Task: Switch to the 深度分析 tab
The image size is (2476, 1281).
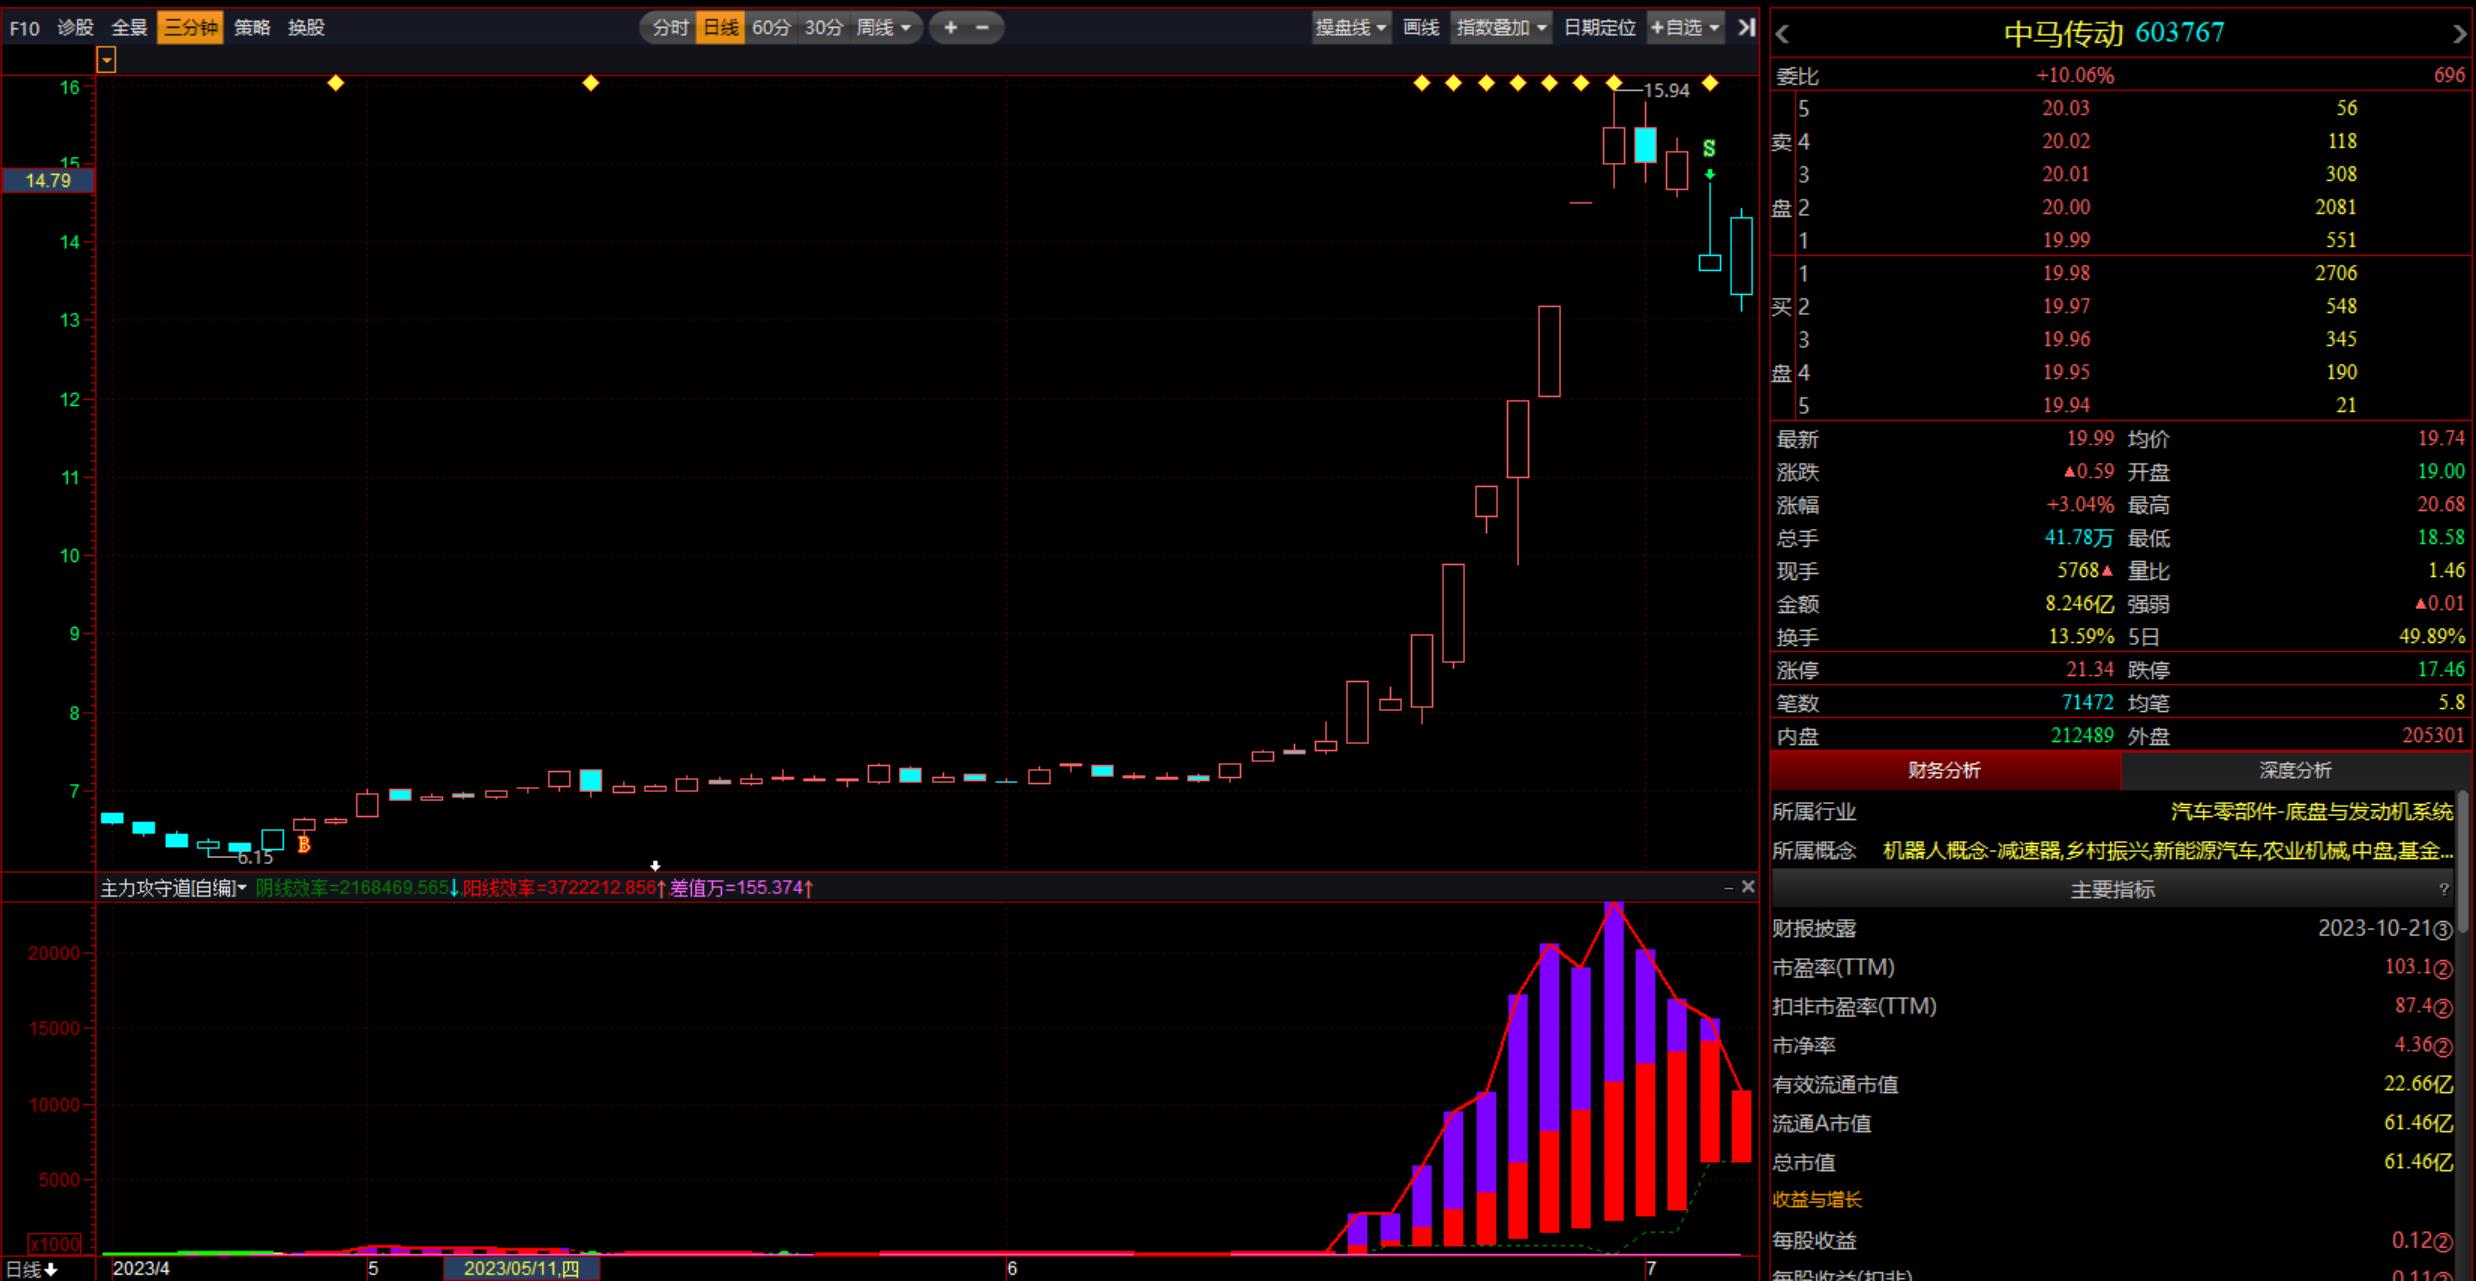Action: tap(2295, 770)
